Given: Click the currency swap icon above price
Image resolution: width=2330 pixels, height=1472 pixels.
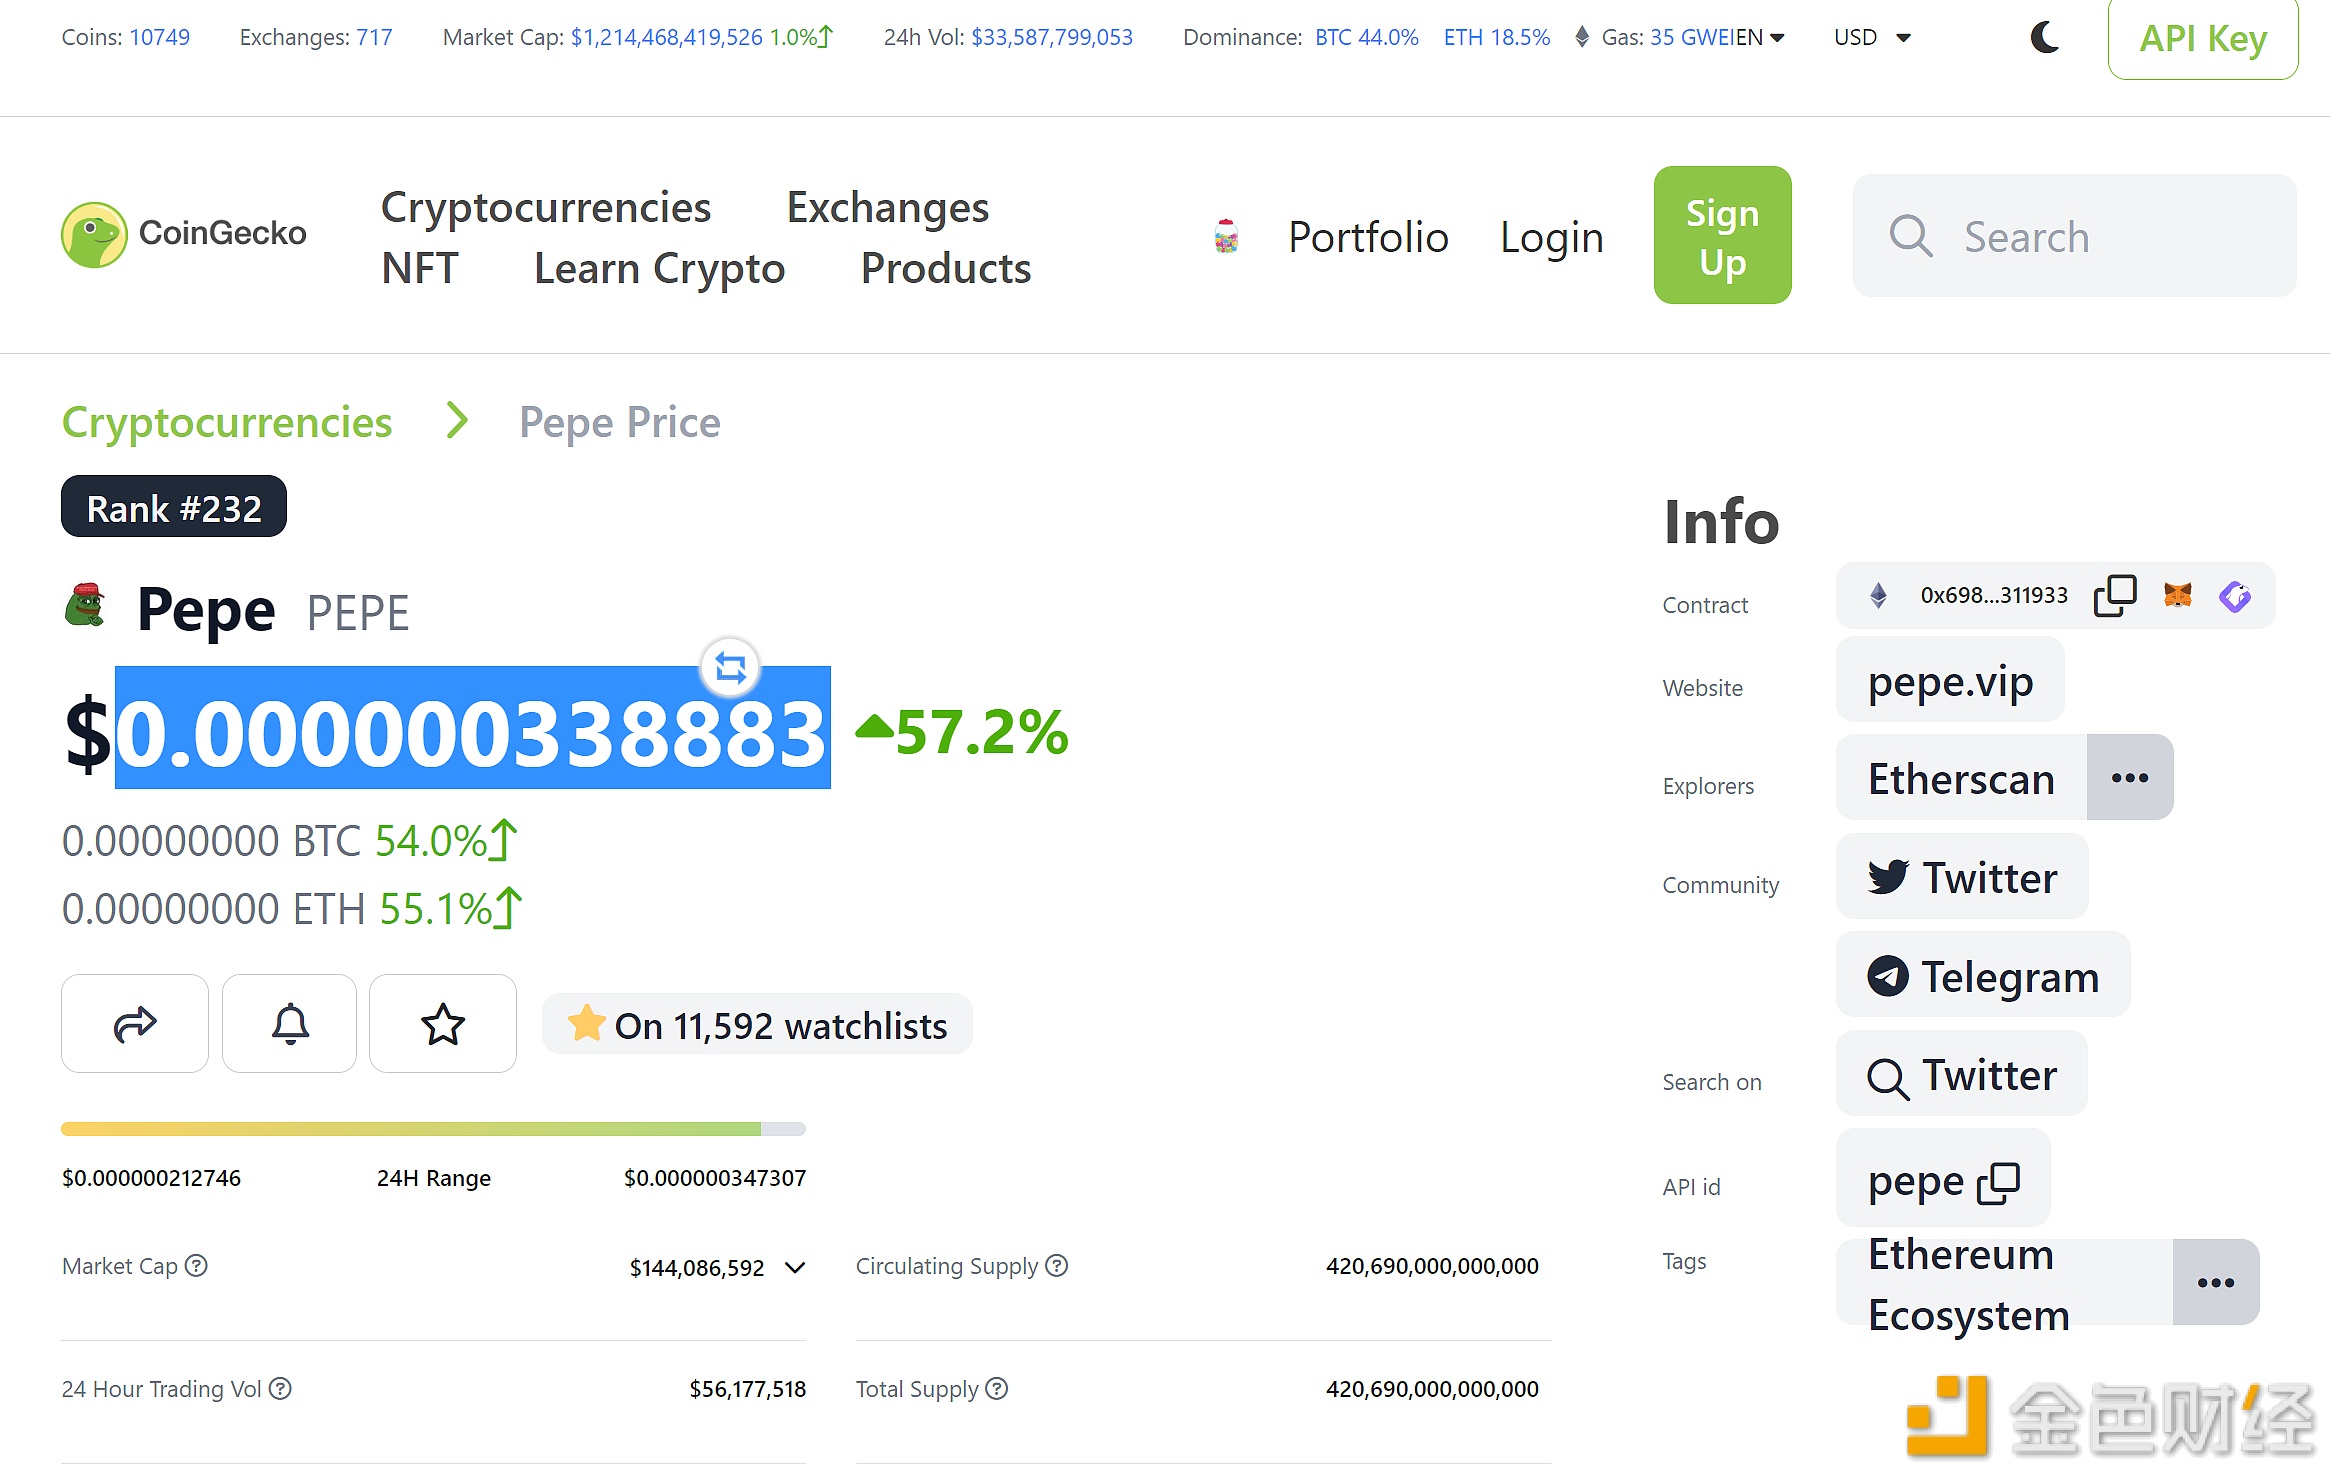Looking at the screenshot, I should coord(730,667).
